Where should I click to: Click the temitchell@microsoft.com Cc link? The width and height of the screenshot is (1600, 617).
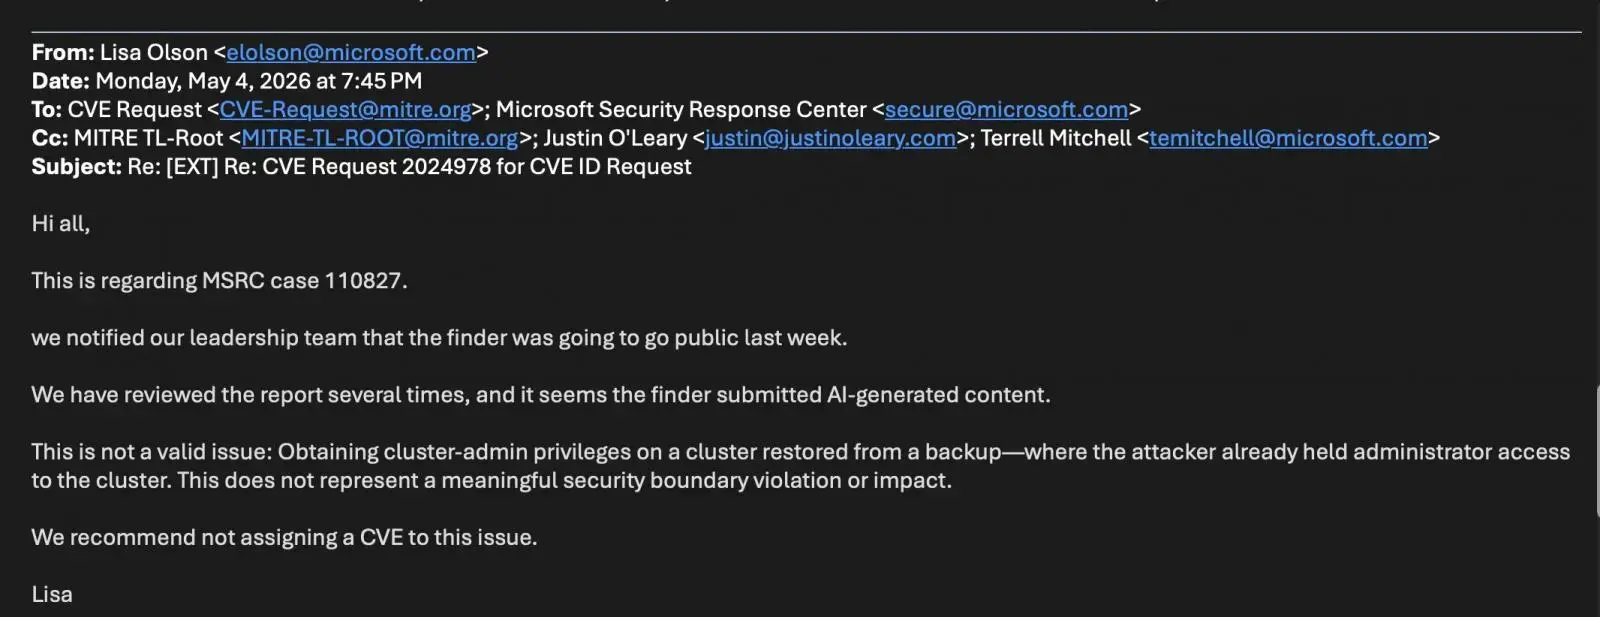(1288, 138)
